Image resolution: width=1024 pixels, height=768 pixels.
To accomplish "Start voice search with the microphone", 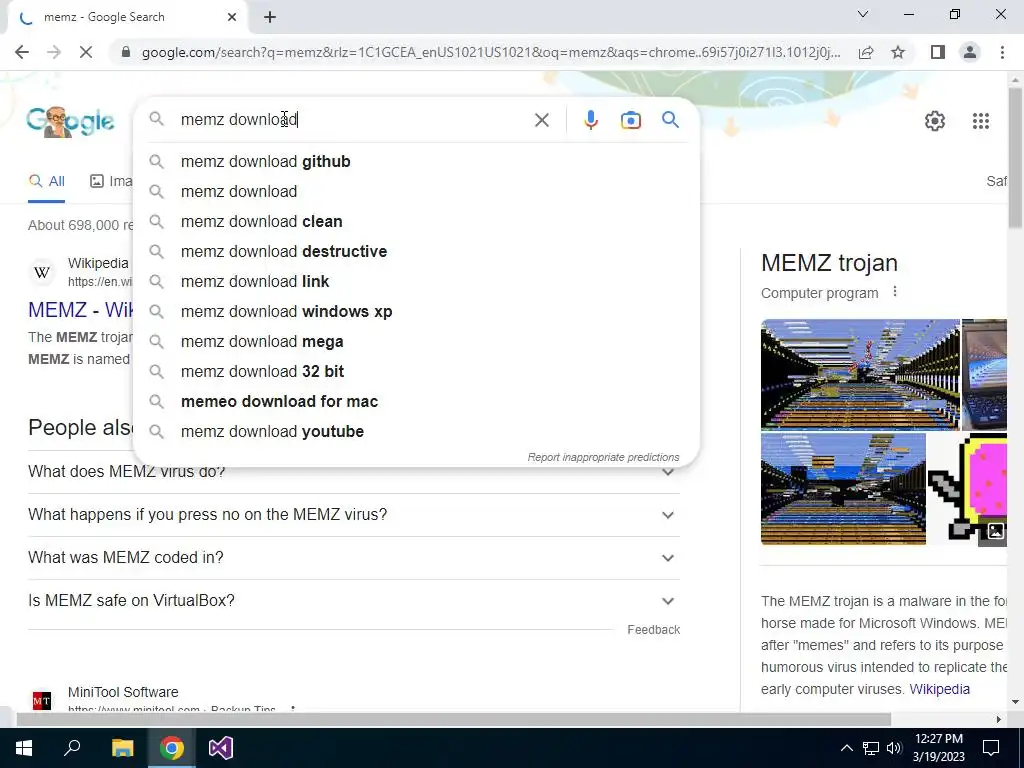I will [x=590, y=120].
